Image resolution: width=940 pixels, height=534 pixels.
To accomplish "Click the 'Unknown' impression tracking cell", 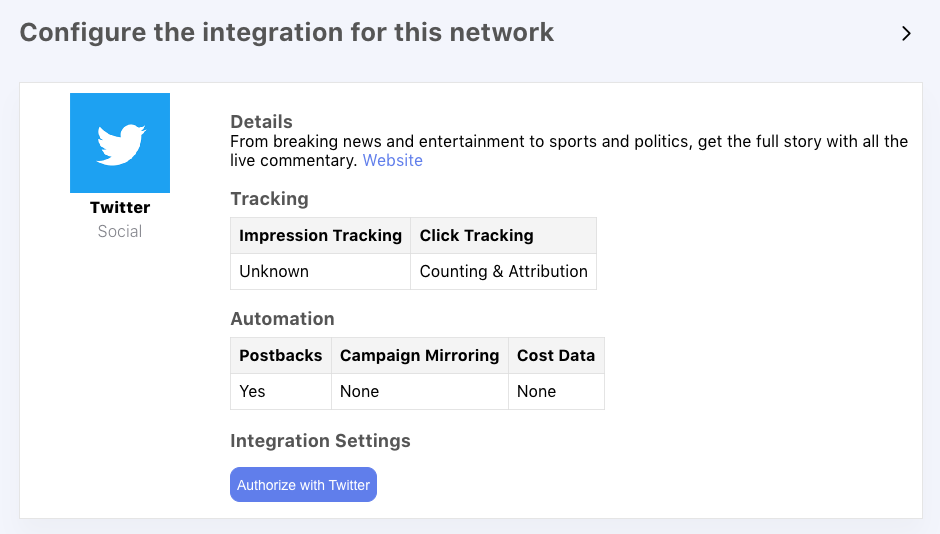I will click(x=321, y=271).
